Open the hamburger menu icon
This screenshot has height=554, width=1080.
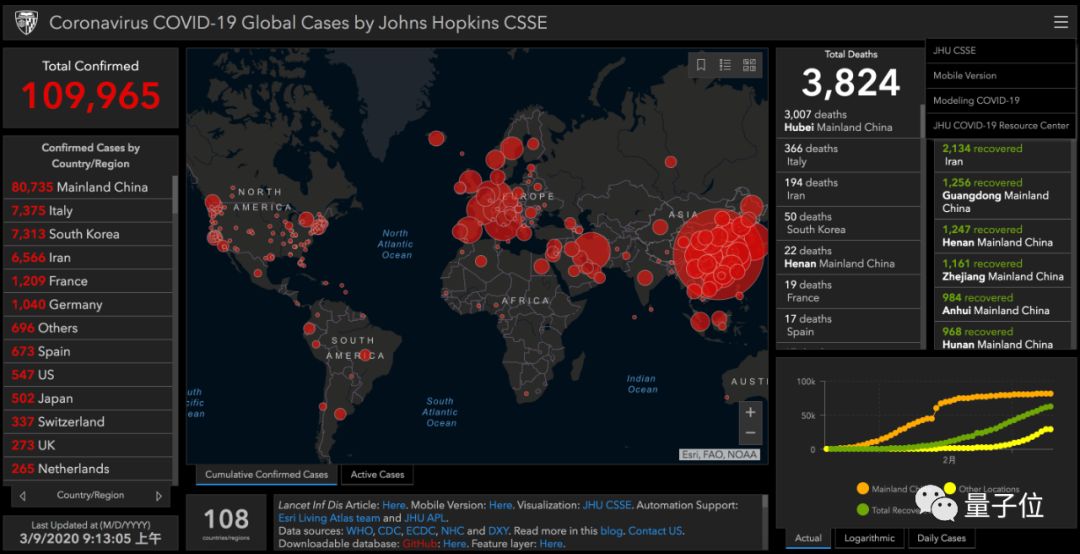coord(1061,23)
